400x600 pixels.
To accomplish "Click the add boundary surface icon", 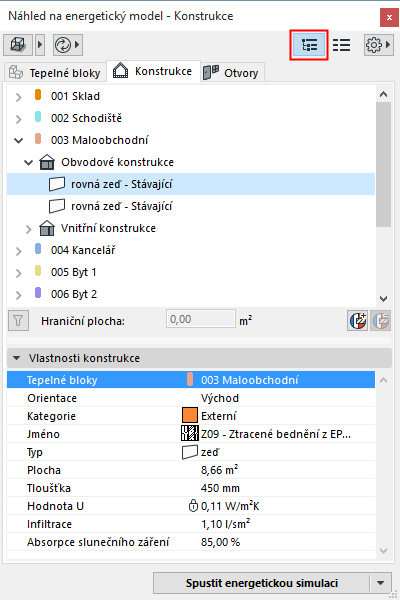I will [x=358, y=321].
